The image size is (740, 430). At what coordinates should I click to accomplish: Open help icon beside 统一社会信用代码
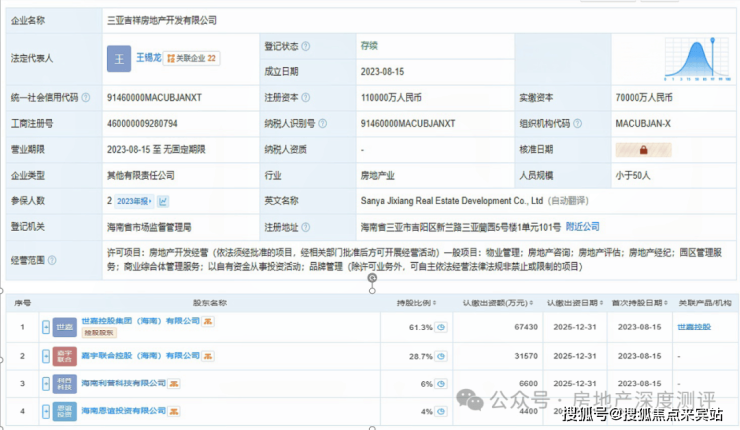85,97
